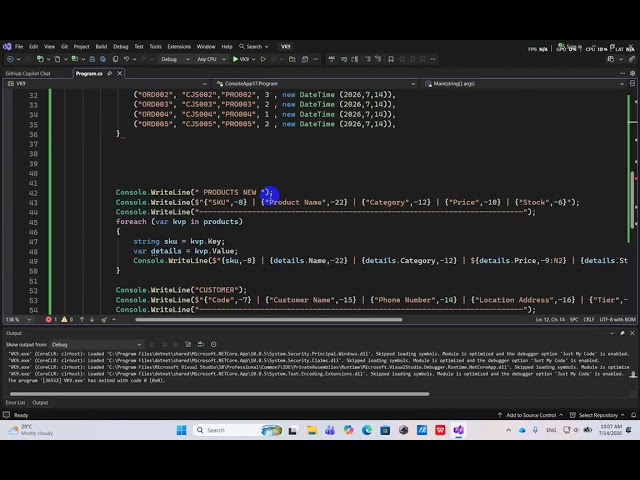The width and height of the screenshot is (640, 480).
Task: Navigate backward with the back arrow icon
Action: click(x=11, y=59)
